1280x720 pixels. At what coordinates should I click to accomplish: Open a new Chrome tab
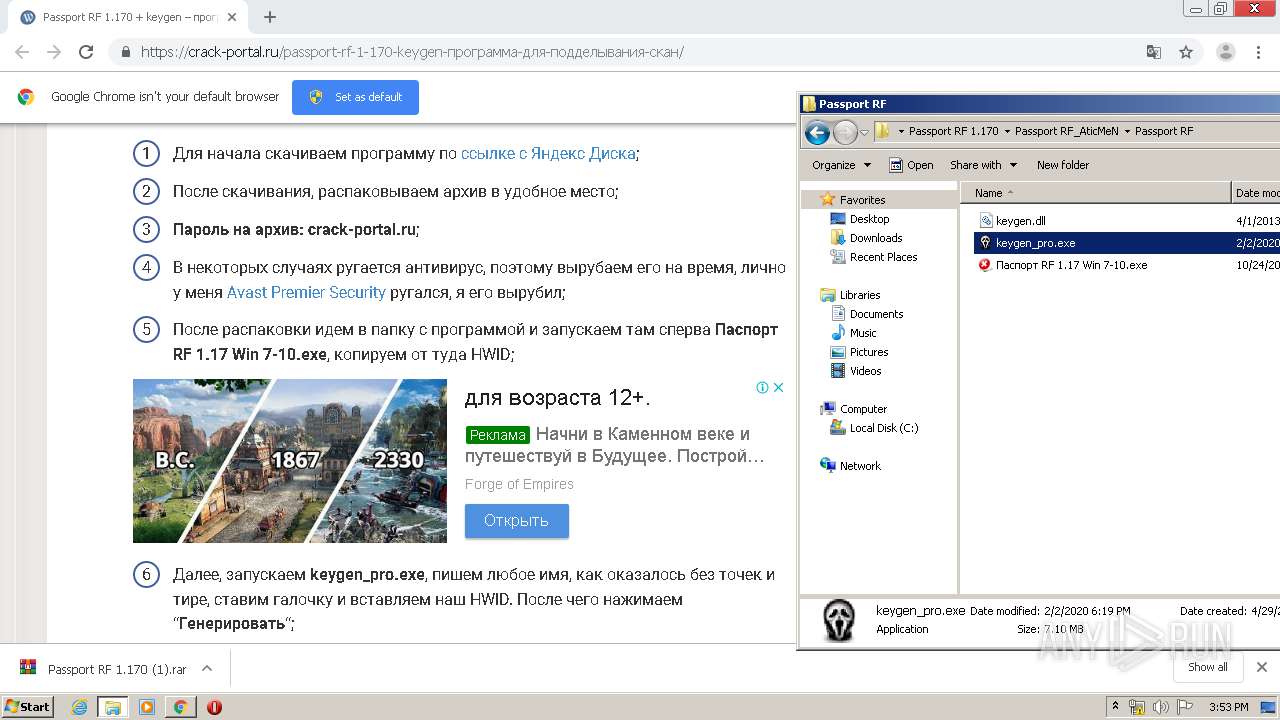click(x=270, y=17)
